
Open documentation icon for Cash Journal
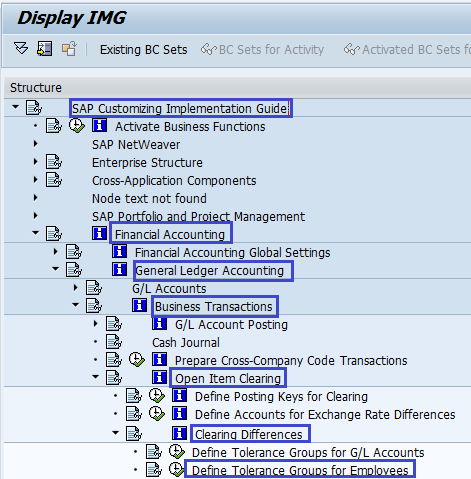(x=114, y=342)
